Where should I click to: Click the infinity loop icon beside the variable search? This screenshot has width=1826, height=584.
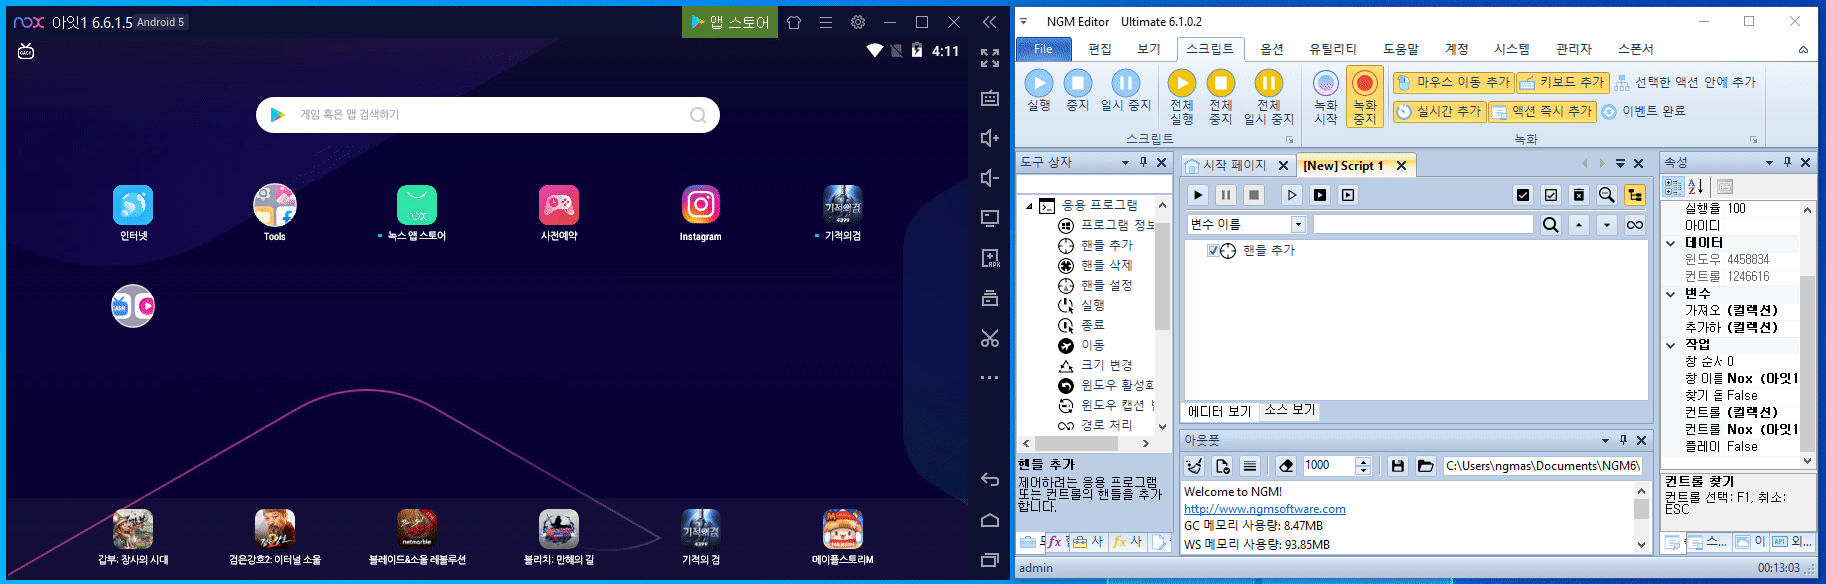(1635, 225)
